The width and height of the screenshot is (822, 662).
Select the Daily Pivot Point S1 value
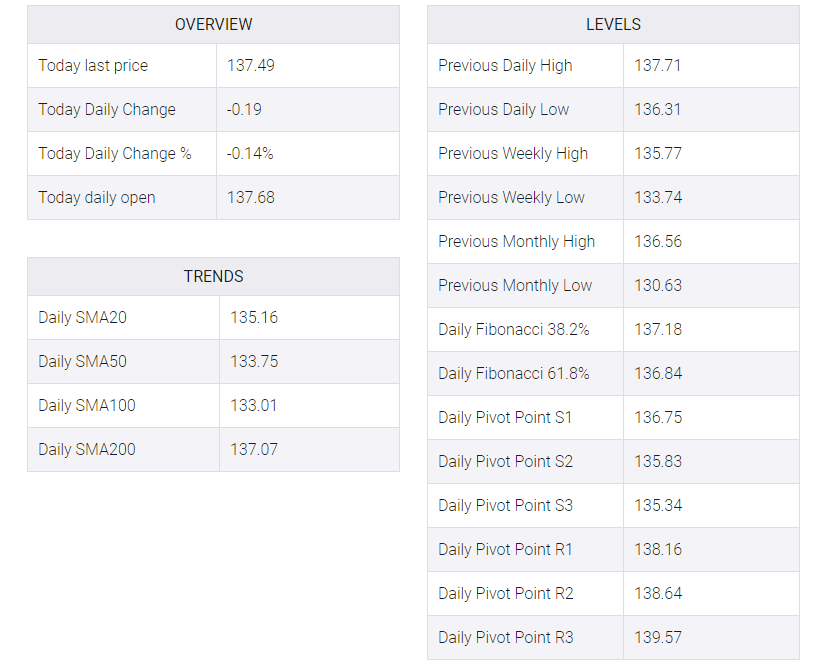658,418
